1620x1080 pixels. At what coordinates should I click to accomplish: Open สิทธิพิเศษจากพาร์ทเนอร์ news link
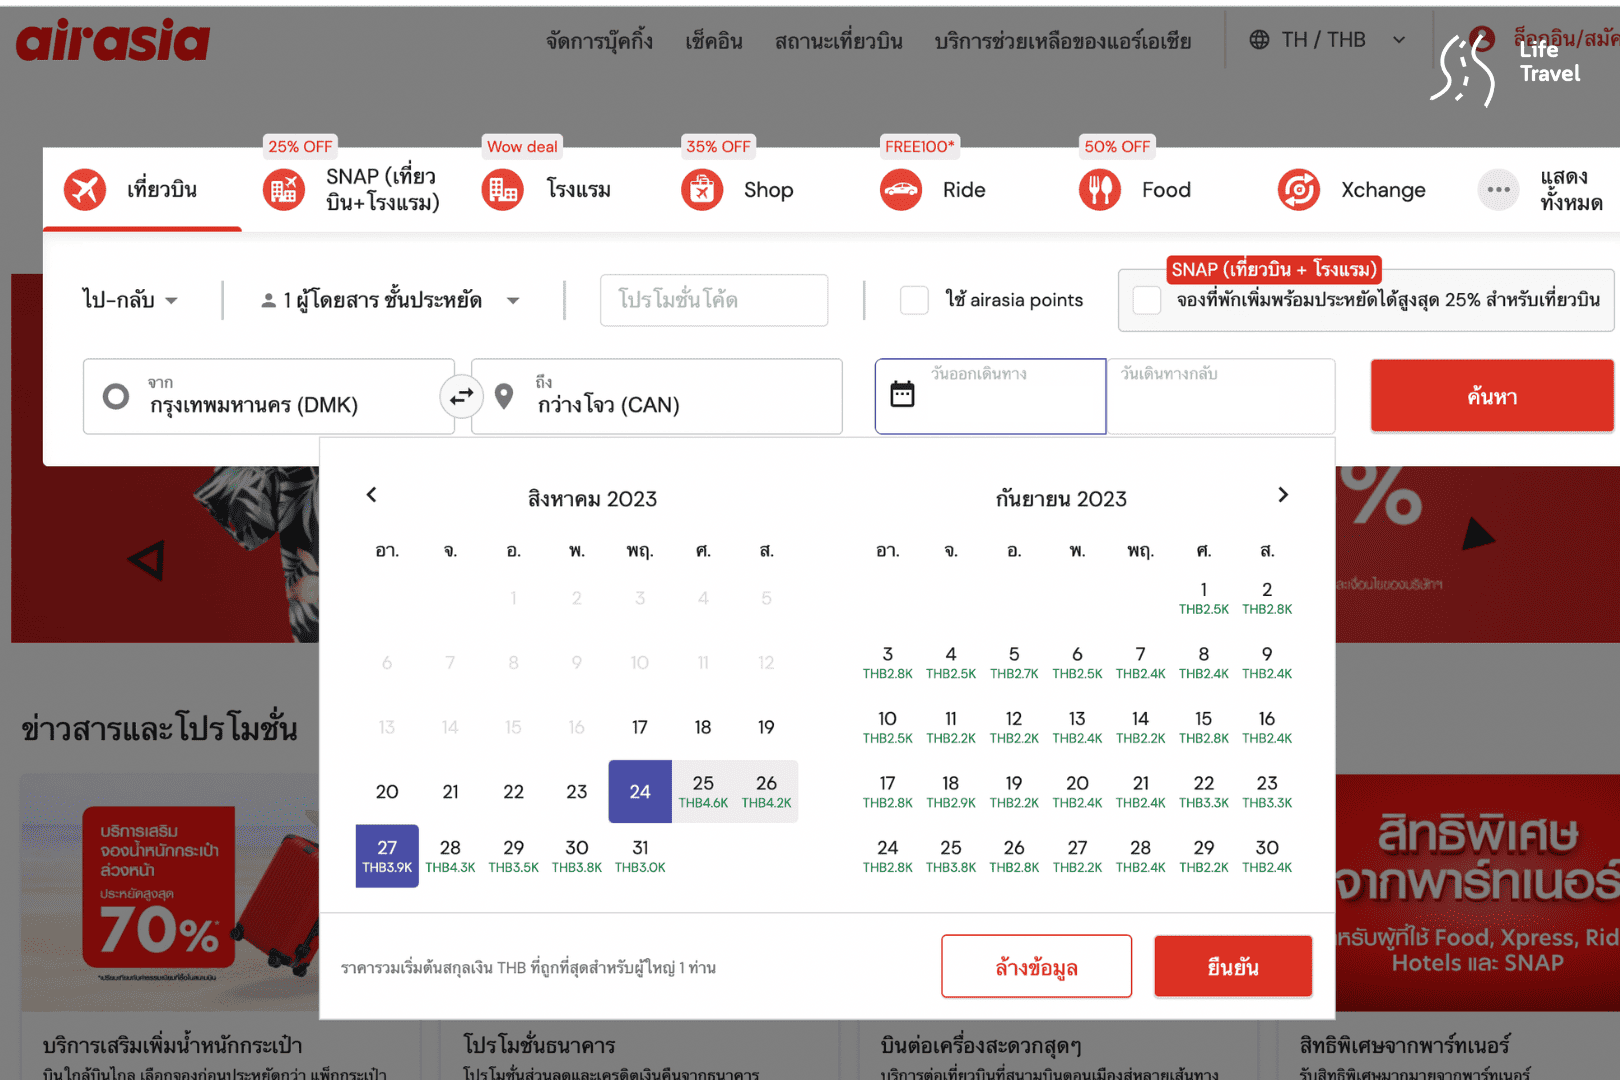(1404, 1045)
